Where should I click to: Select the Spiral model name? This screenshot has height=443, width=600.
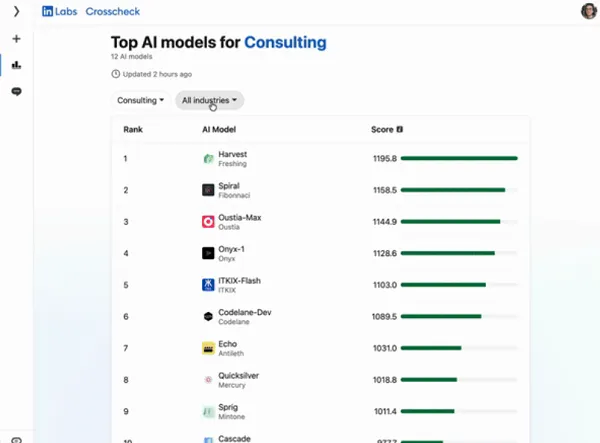pos(229,186)
